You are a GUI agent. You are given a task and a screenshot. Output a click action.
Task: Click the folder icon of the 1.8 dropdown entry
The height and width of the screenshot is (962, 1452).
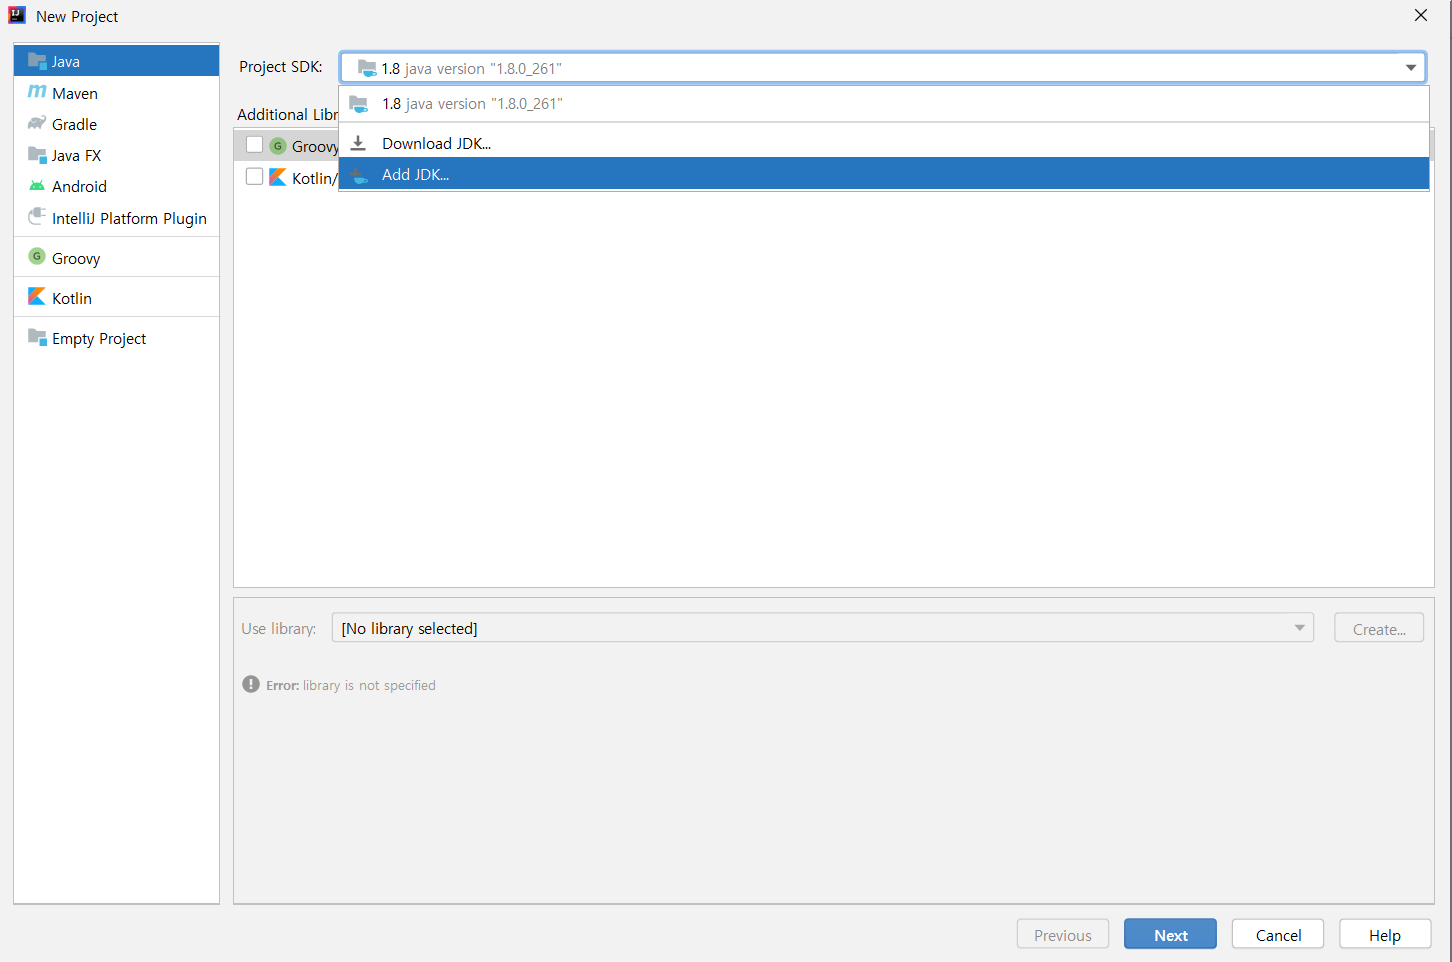(358, 104)
